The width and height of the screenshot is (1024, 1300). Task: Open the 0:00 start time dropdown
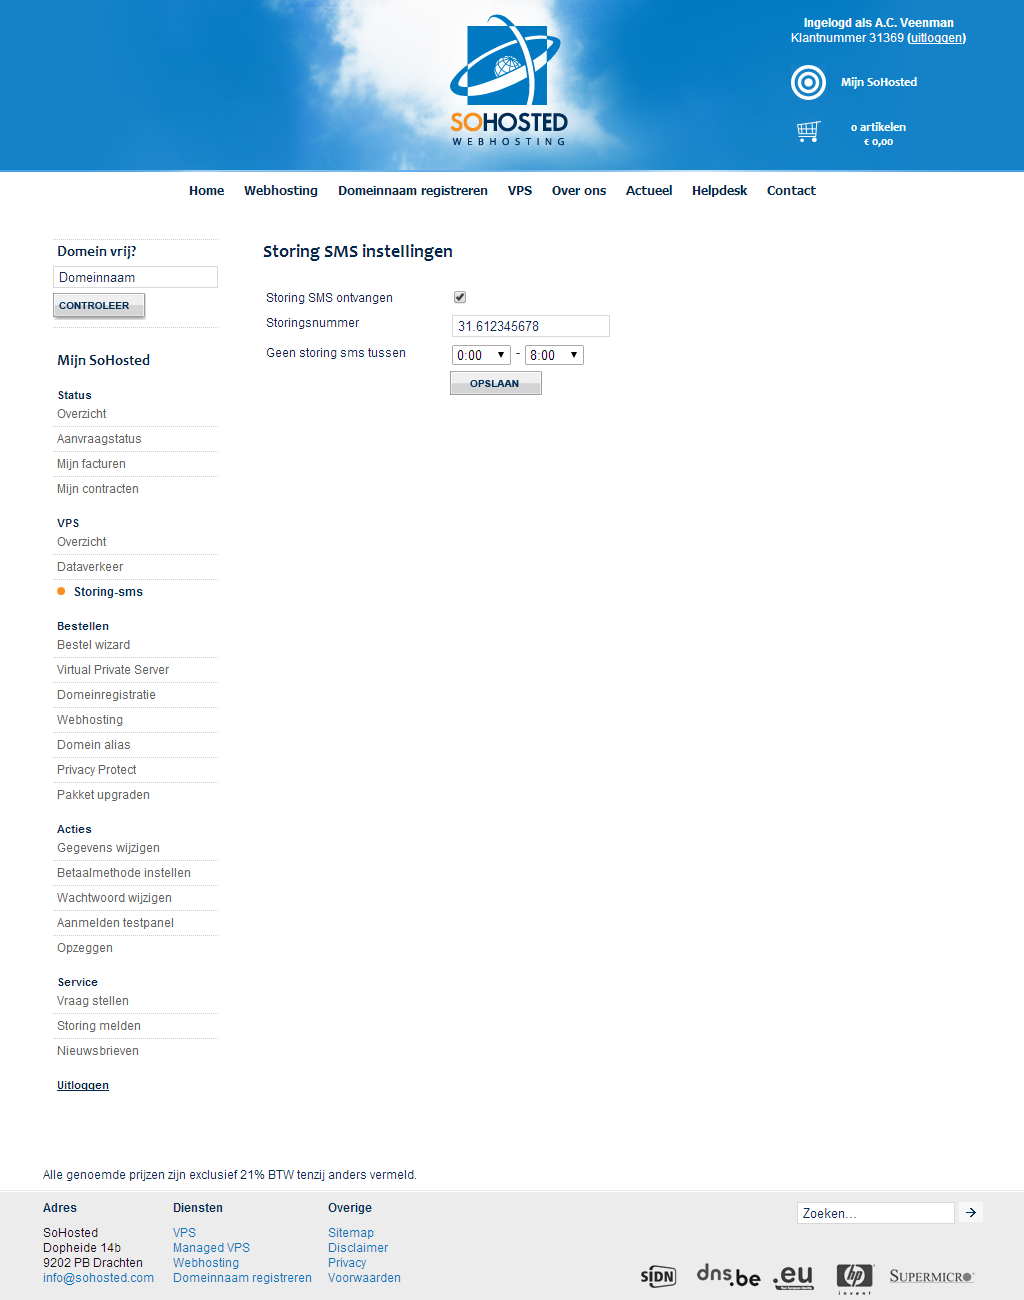(481, 355)
